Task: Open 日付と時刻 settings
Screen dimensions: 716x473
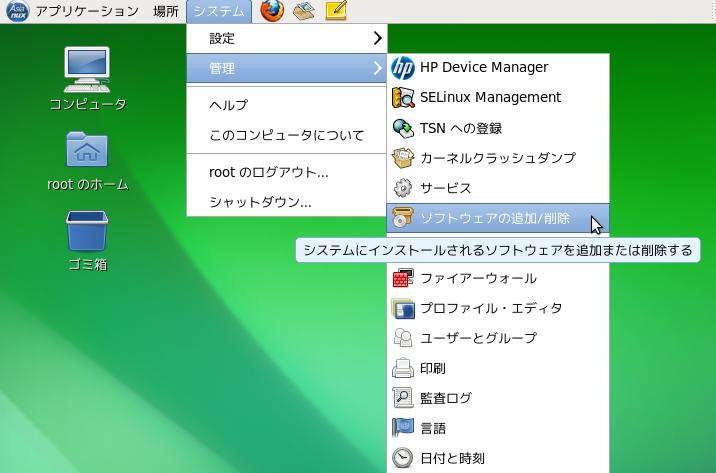Action: [452, 458]
